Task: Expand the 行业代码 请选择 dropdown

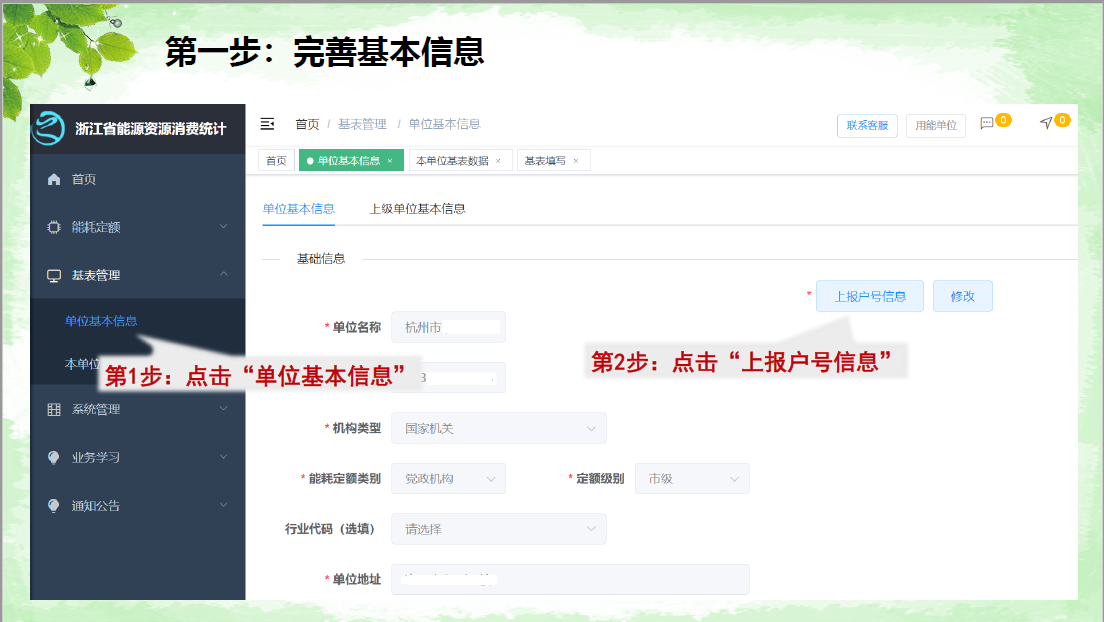Action: pyautogui.click(x=498, y=529)
